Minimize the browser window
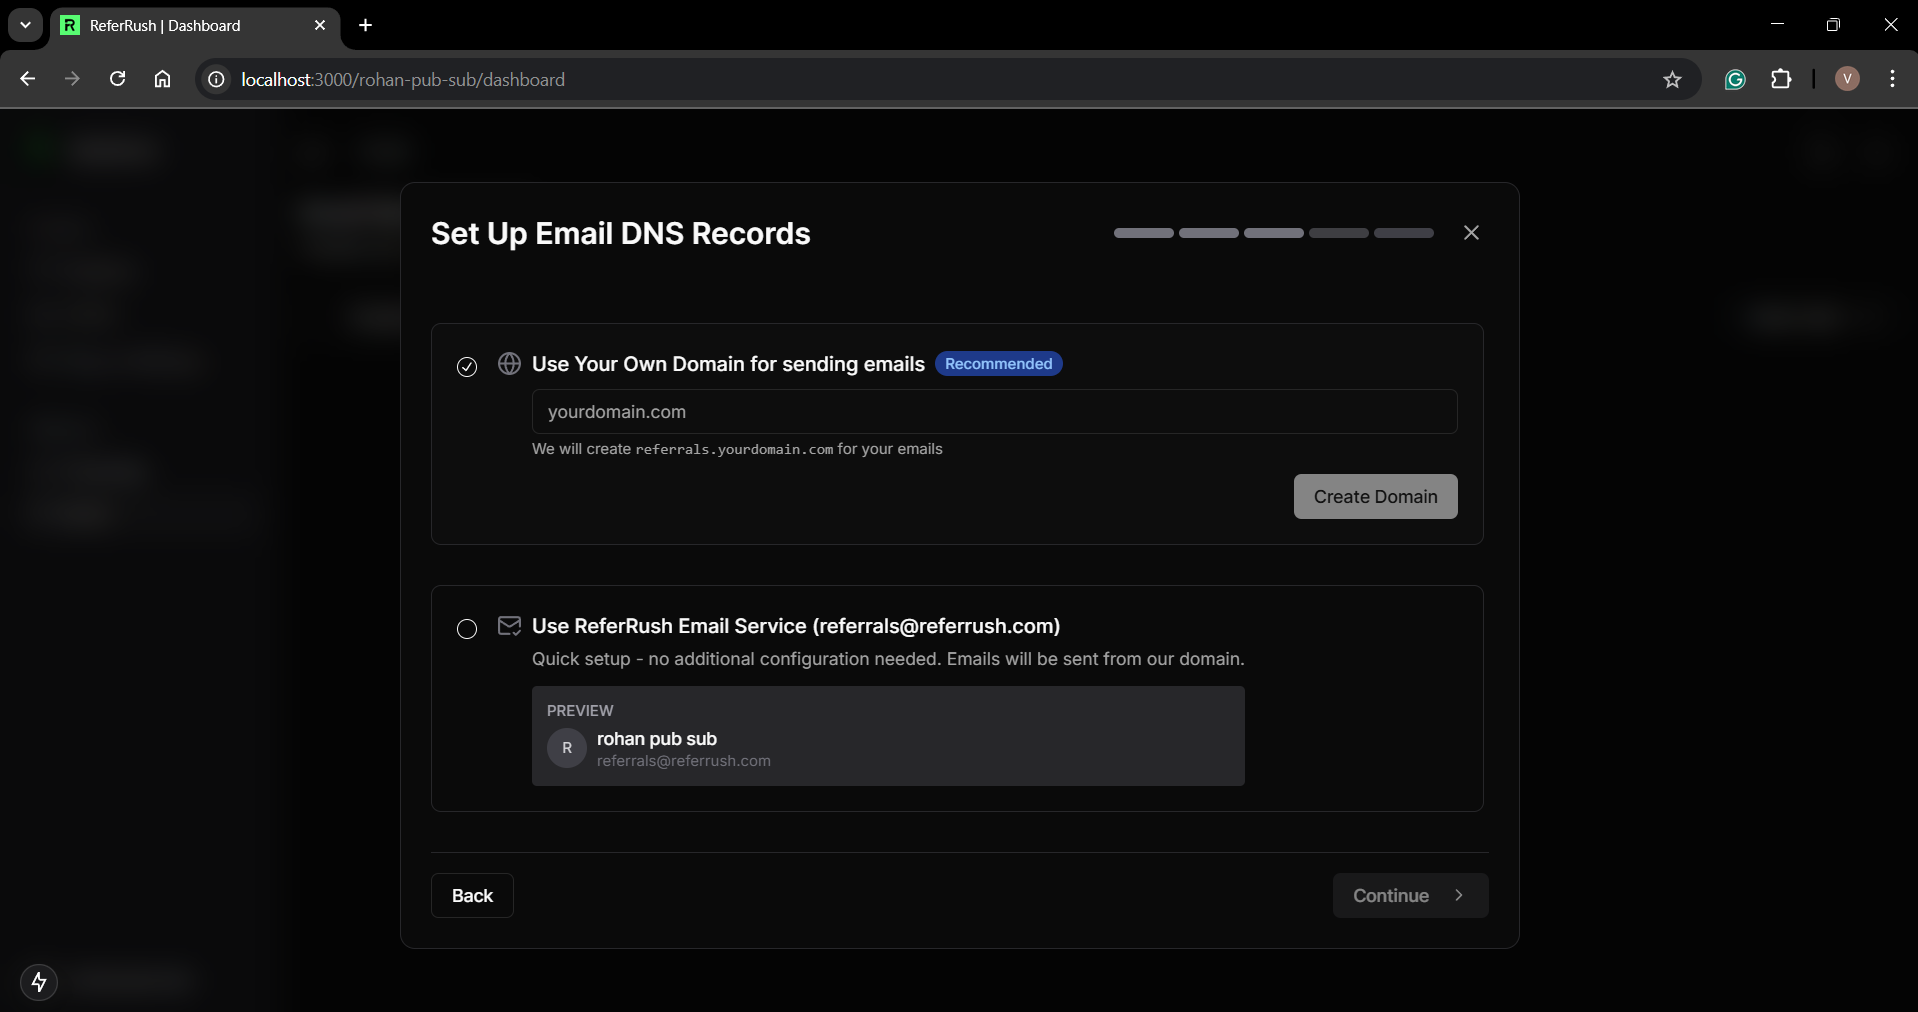This screenshot has height=1012, width=1918. (1777, 25)
